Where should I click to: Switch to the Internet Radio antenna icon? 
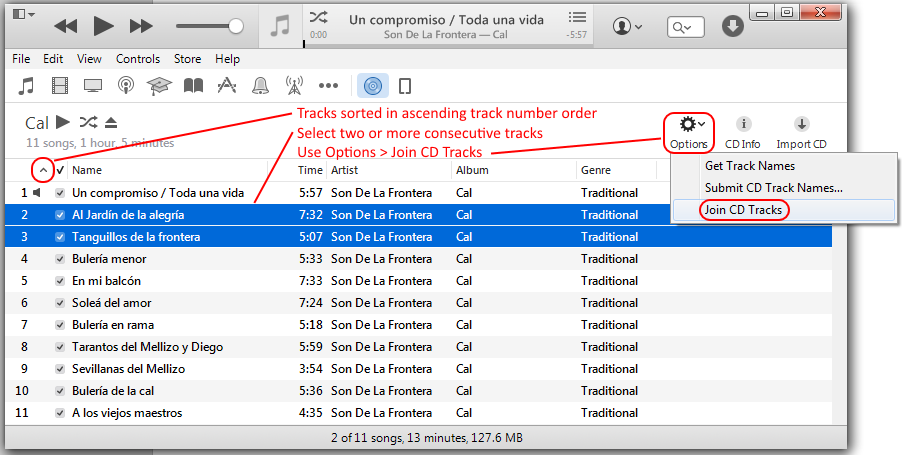coord(294,86)
